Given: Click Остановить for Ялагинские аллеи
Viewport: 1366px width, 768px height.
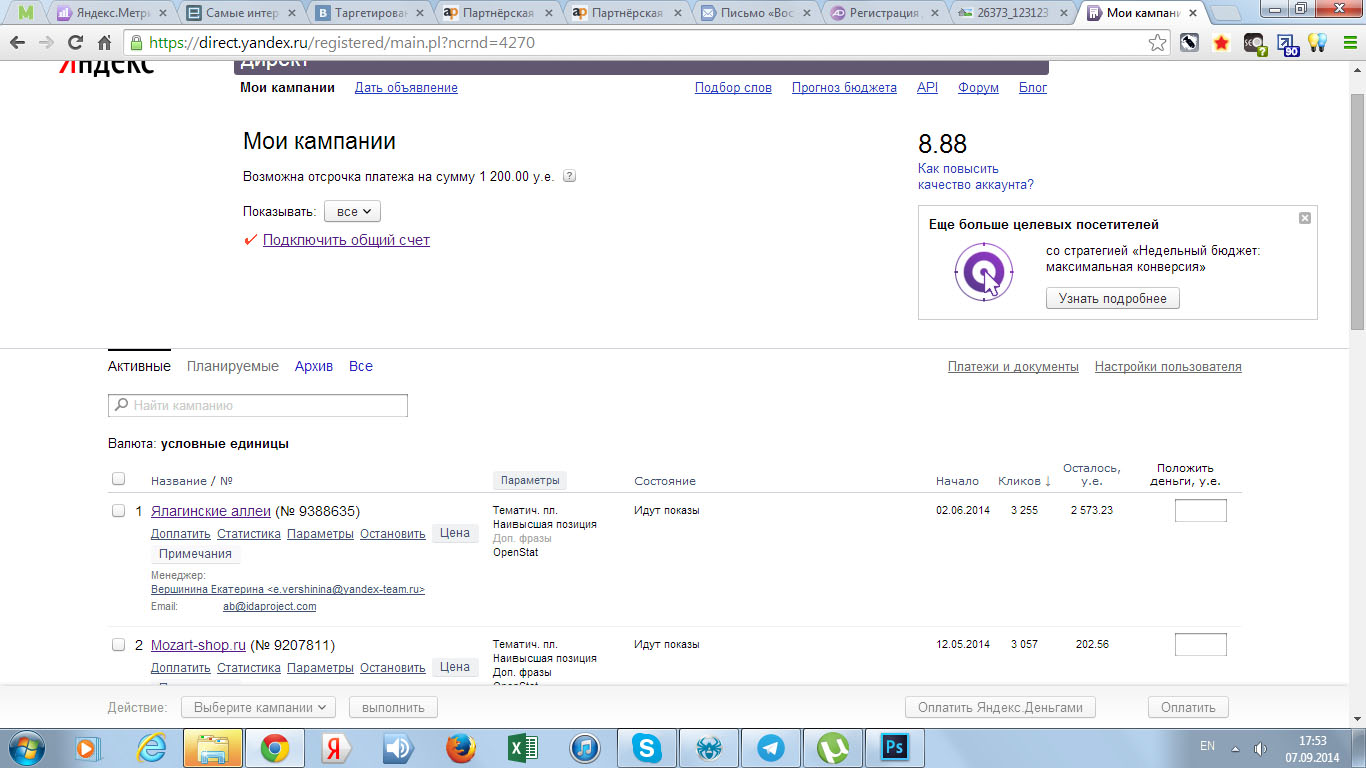Looking at the screenshot, I should [393, 534].
